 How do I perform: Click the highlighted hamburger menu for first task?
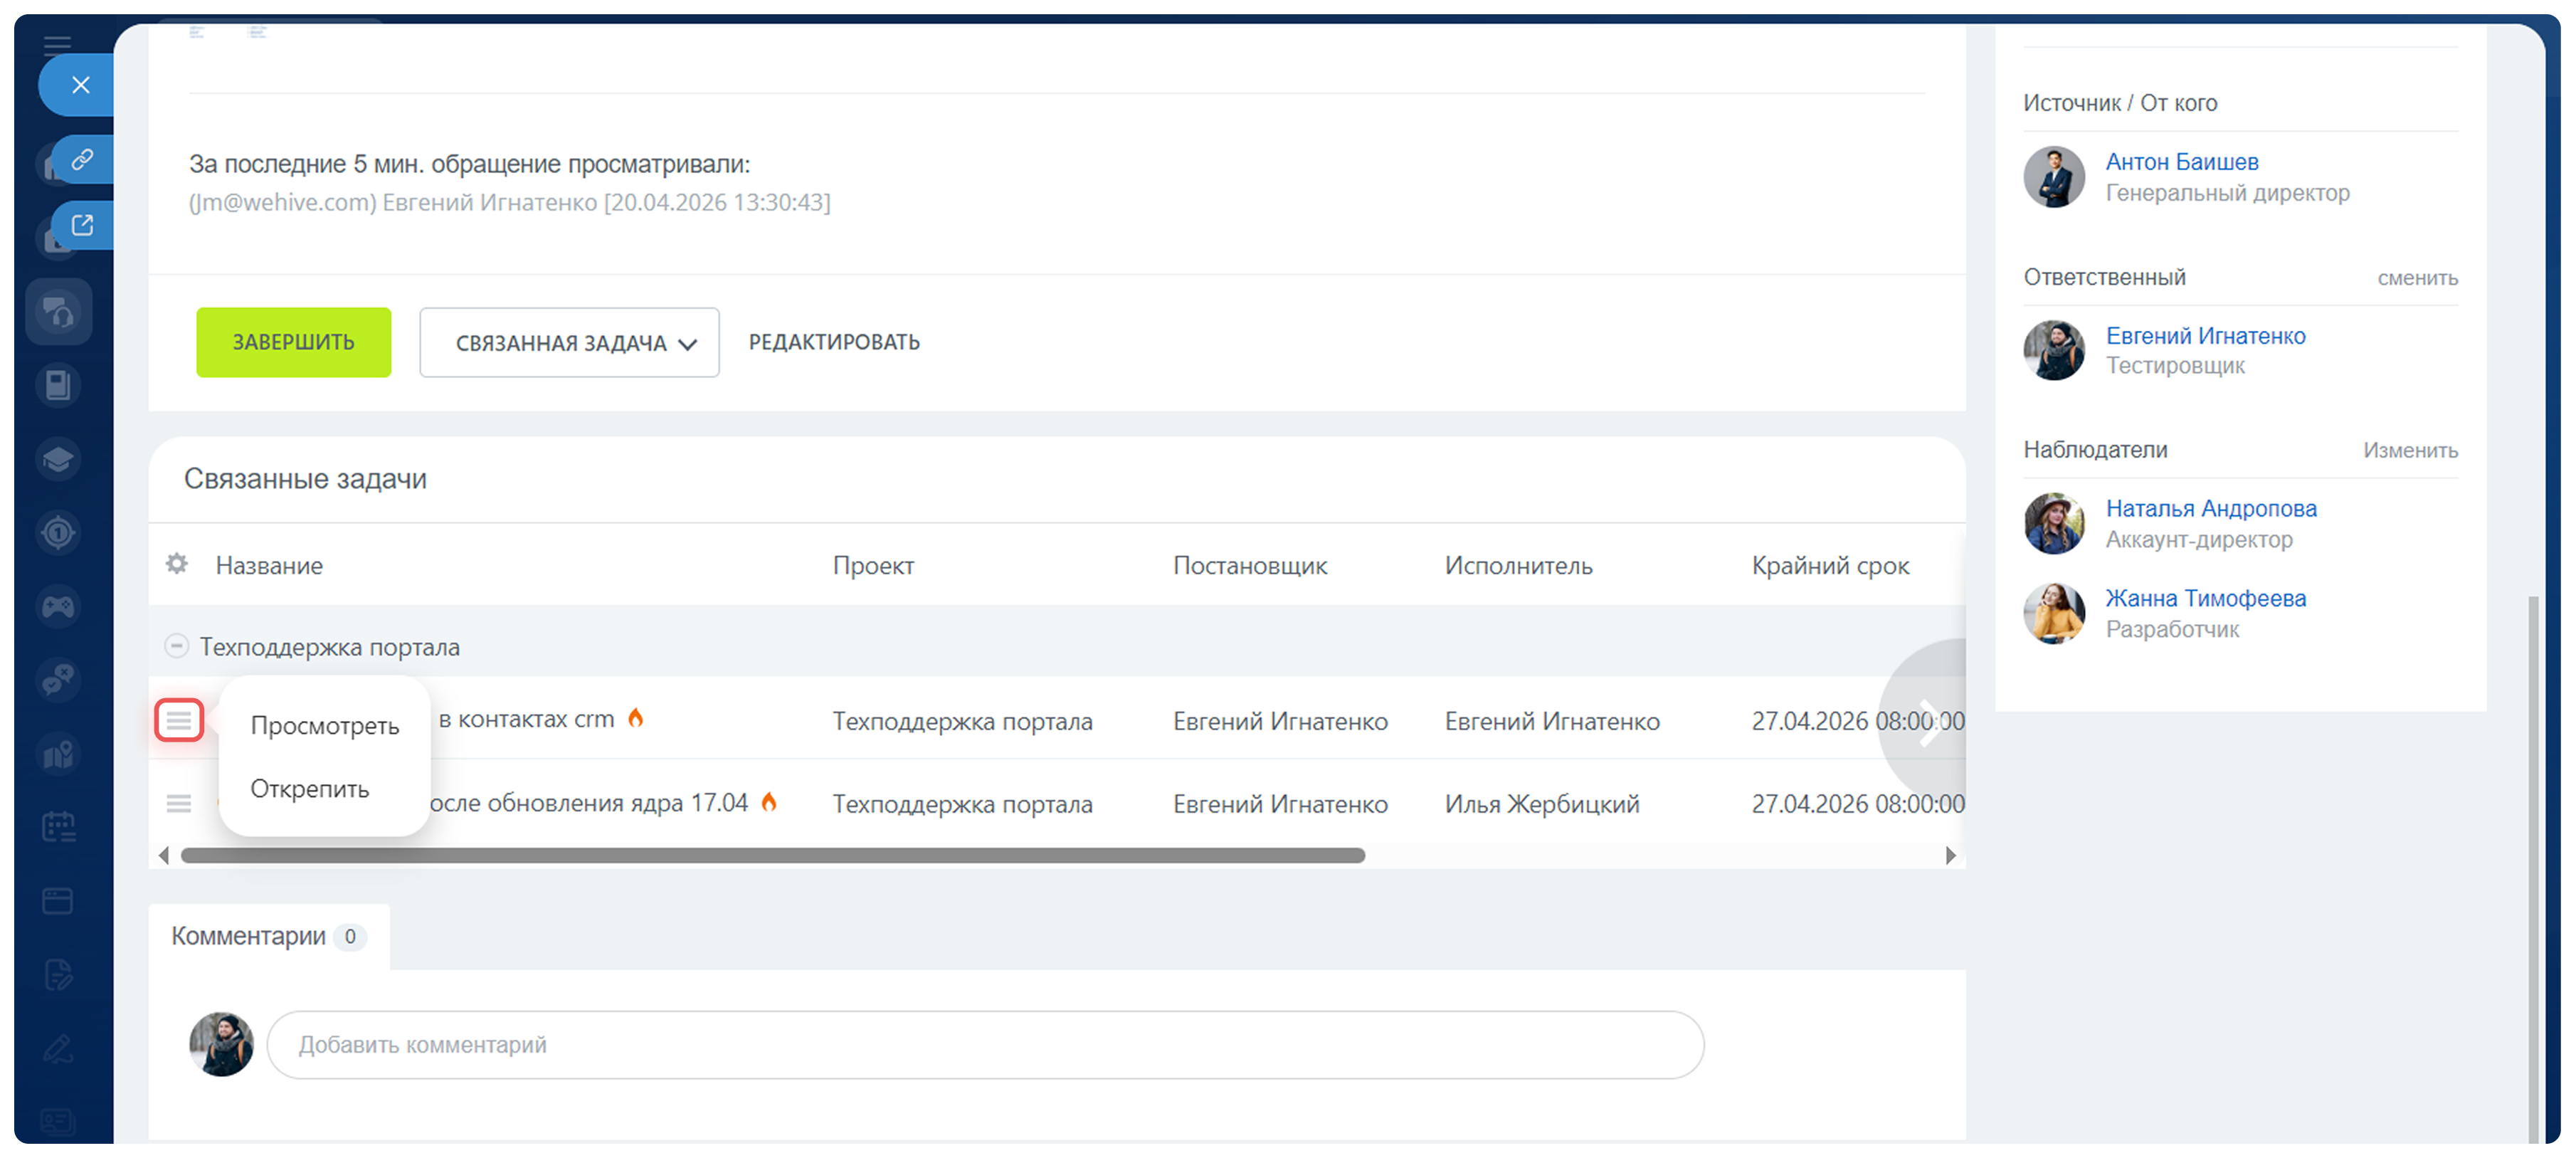(179, 720)
